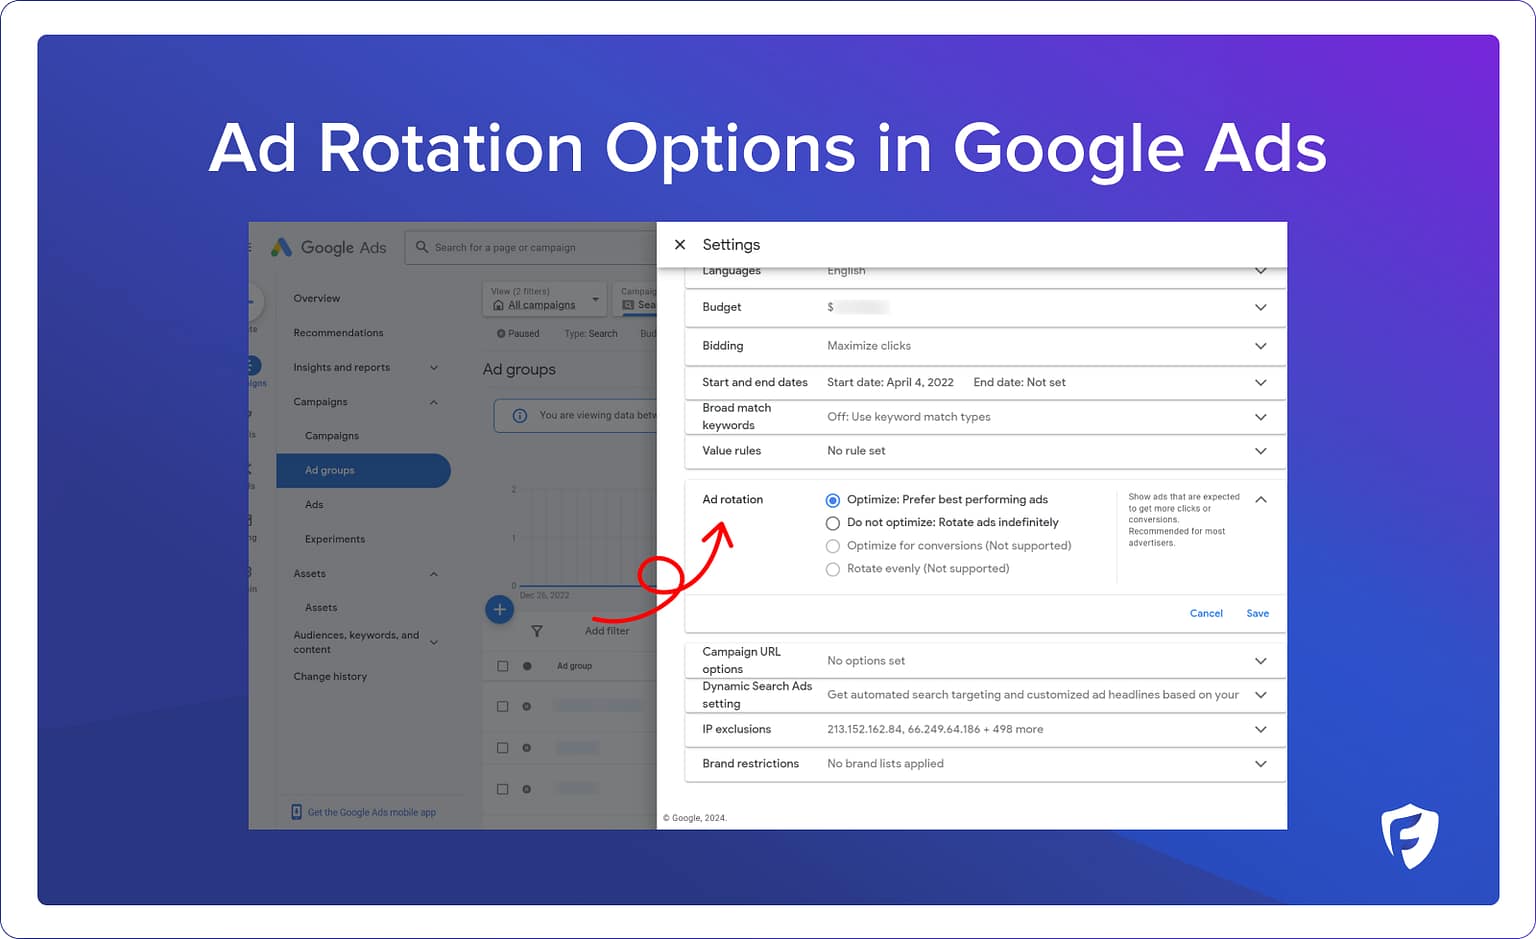Open the Ads page in the sidebar
1536x939 pixels.
point(314,504)
